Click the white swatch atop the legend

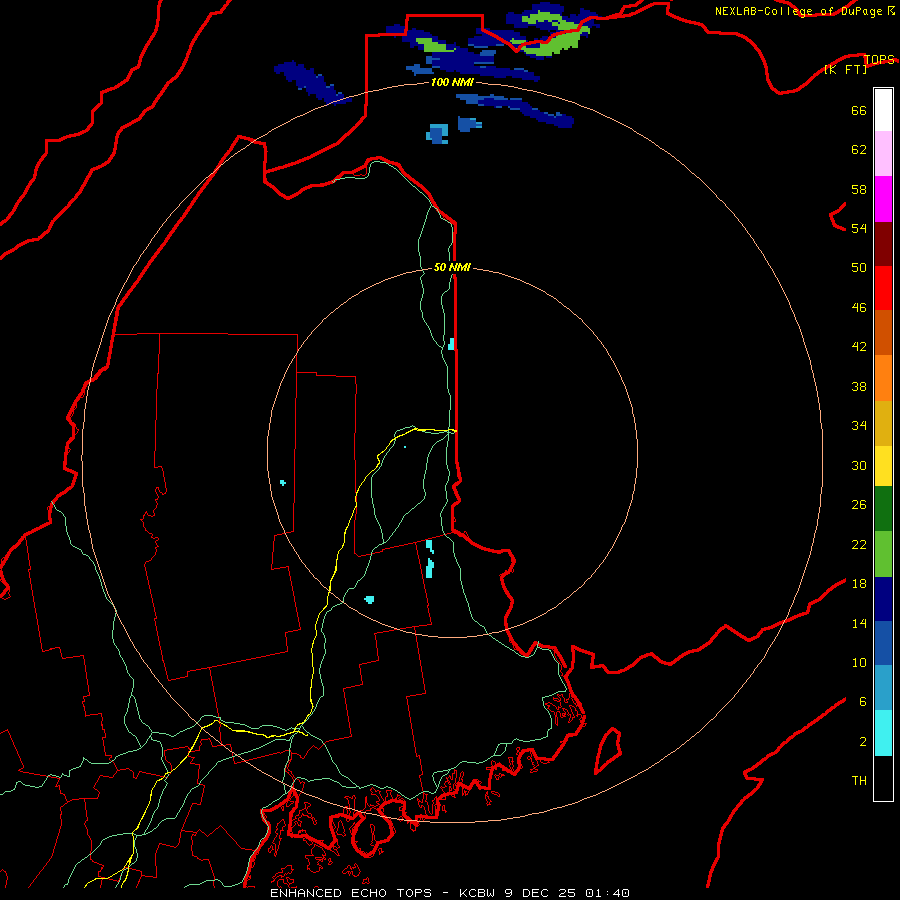883,110
